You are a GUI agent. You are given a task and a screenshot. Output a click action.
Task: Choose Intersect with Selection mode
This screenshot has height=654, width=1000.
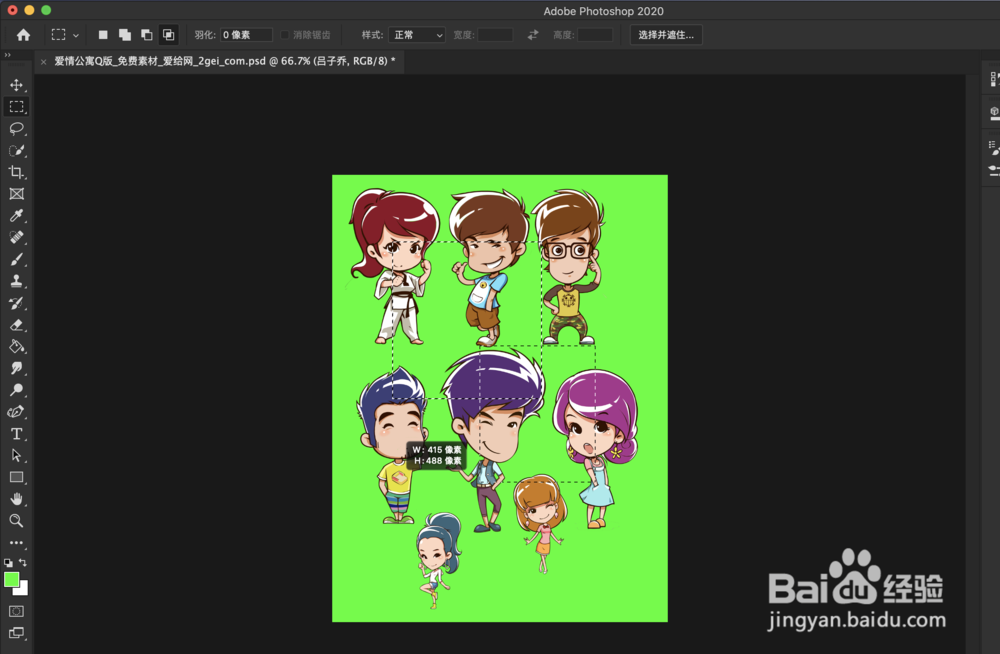(168, 35)
